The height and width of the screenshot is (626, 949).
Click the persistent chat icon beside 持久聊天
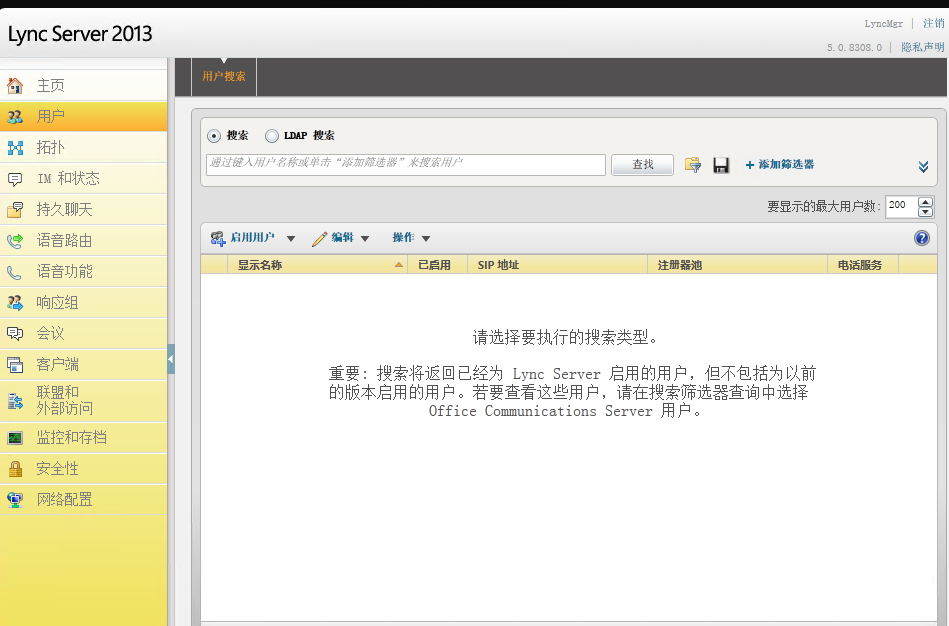click(x=15, y=209)
